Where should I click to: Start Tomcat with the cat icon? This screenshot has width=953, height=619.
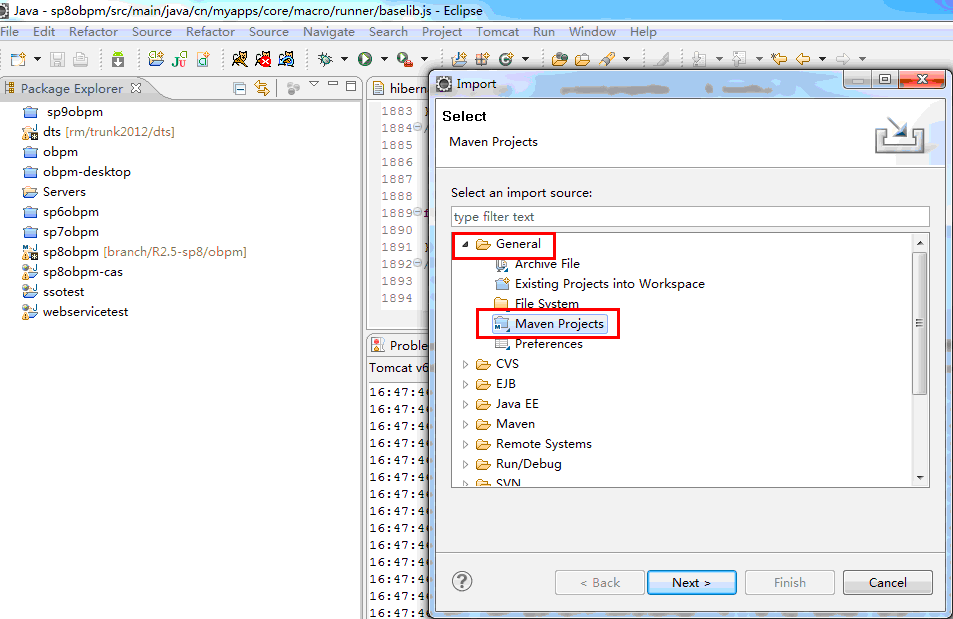pyautogui.click(x=239, y=59)
